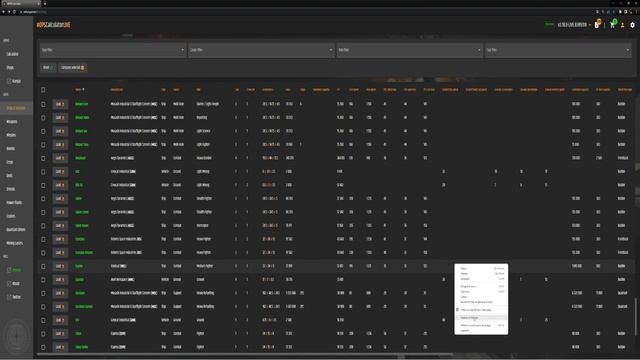Screen dimensions: 640x360
Task: Click the DPS Calculator logo
Action: coord(53,25)
